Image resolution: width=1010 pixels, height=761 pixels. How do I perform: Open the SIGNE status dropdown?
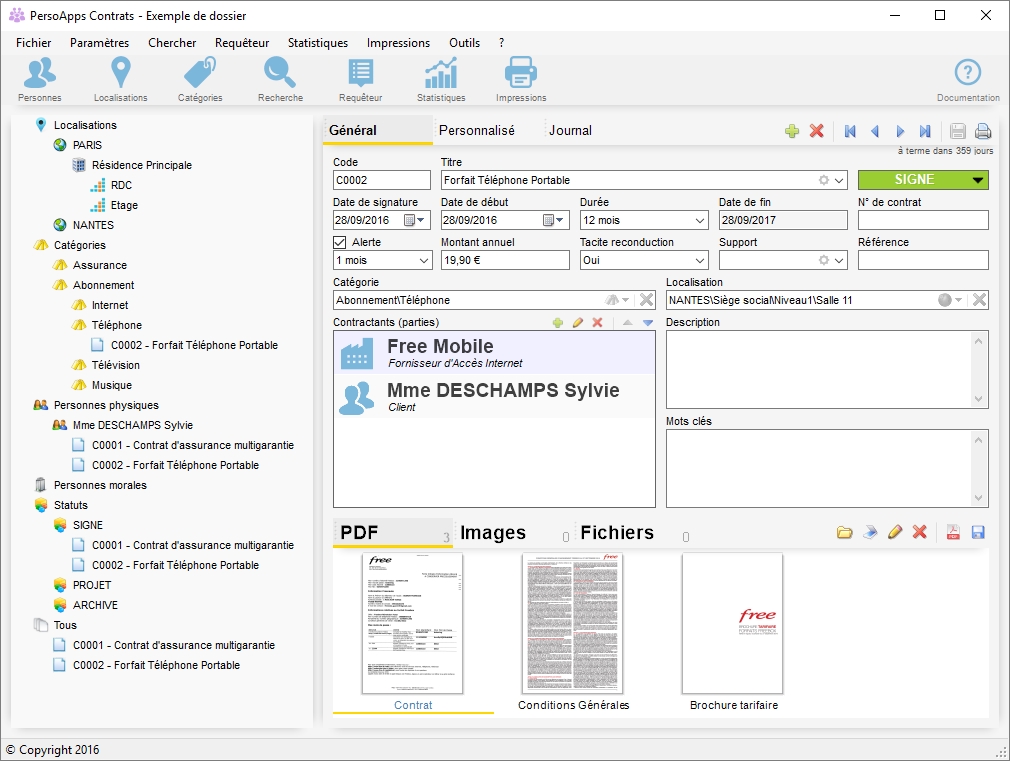coord(977,180)
